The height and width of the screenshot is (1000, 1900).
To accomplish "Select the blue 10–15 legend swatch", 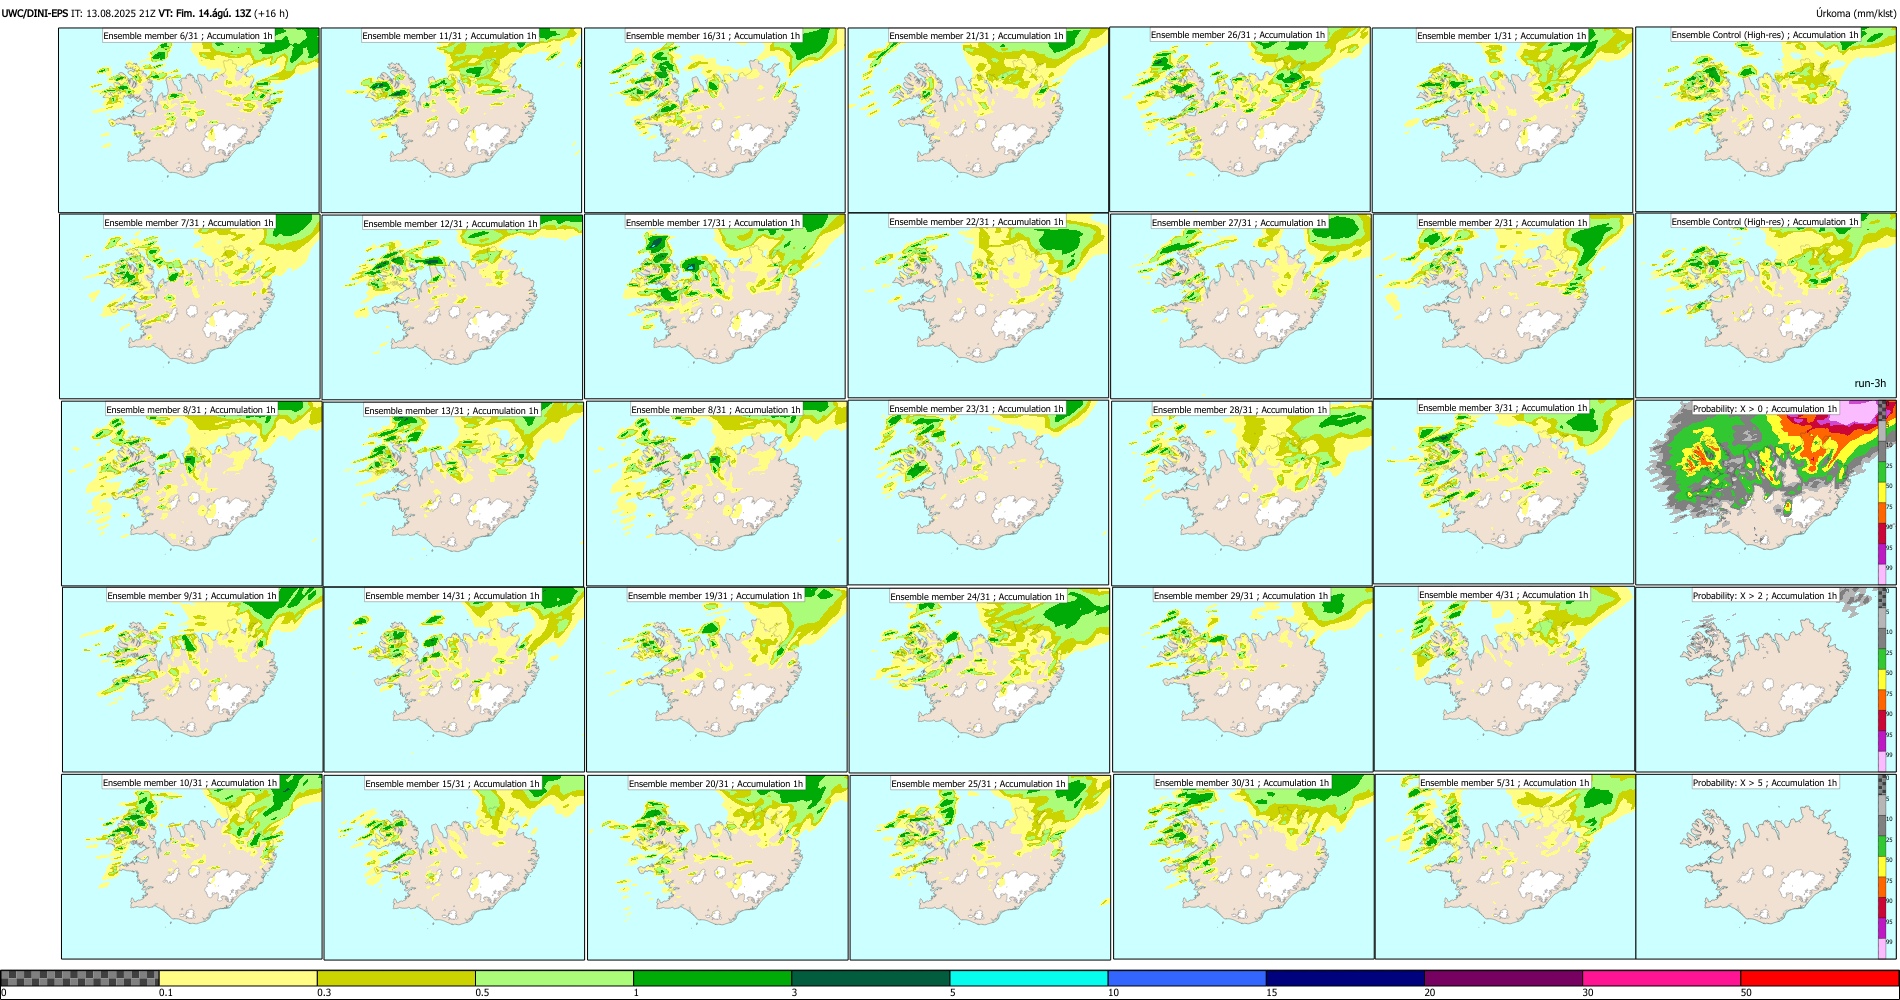I will pyautogui.click(x=1187, y=978).
